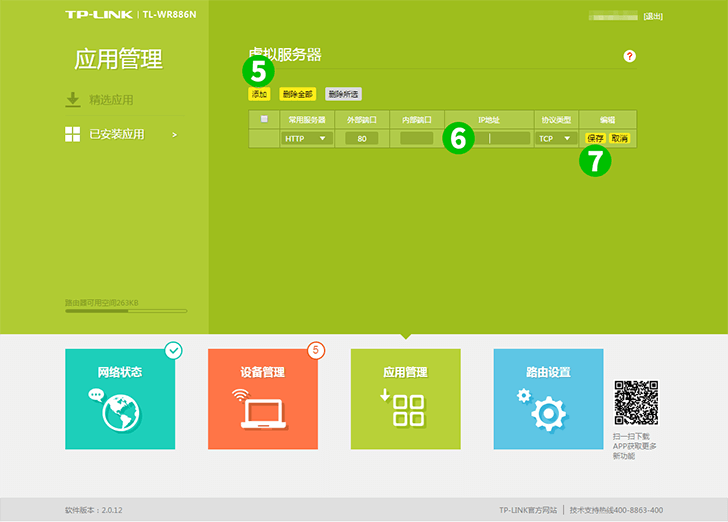Click the checkmark badge on 网络状态
728x522 pixels.
(174, 350)
